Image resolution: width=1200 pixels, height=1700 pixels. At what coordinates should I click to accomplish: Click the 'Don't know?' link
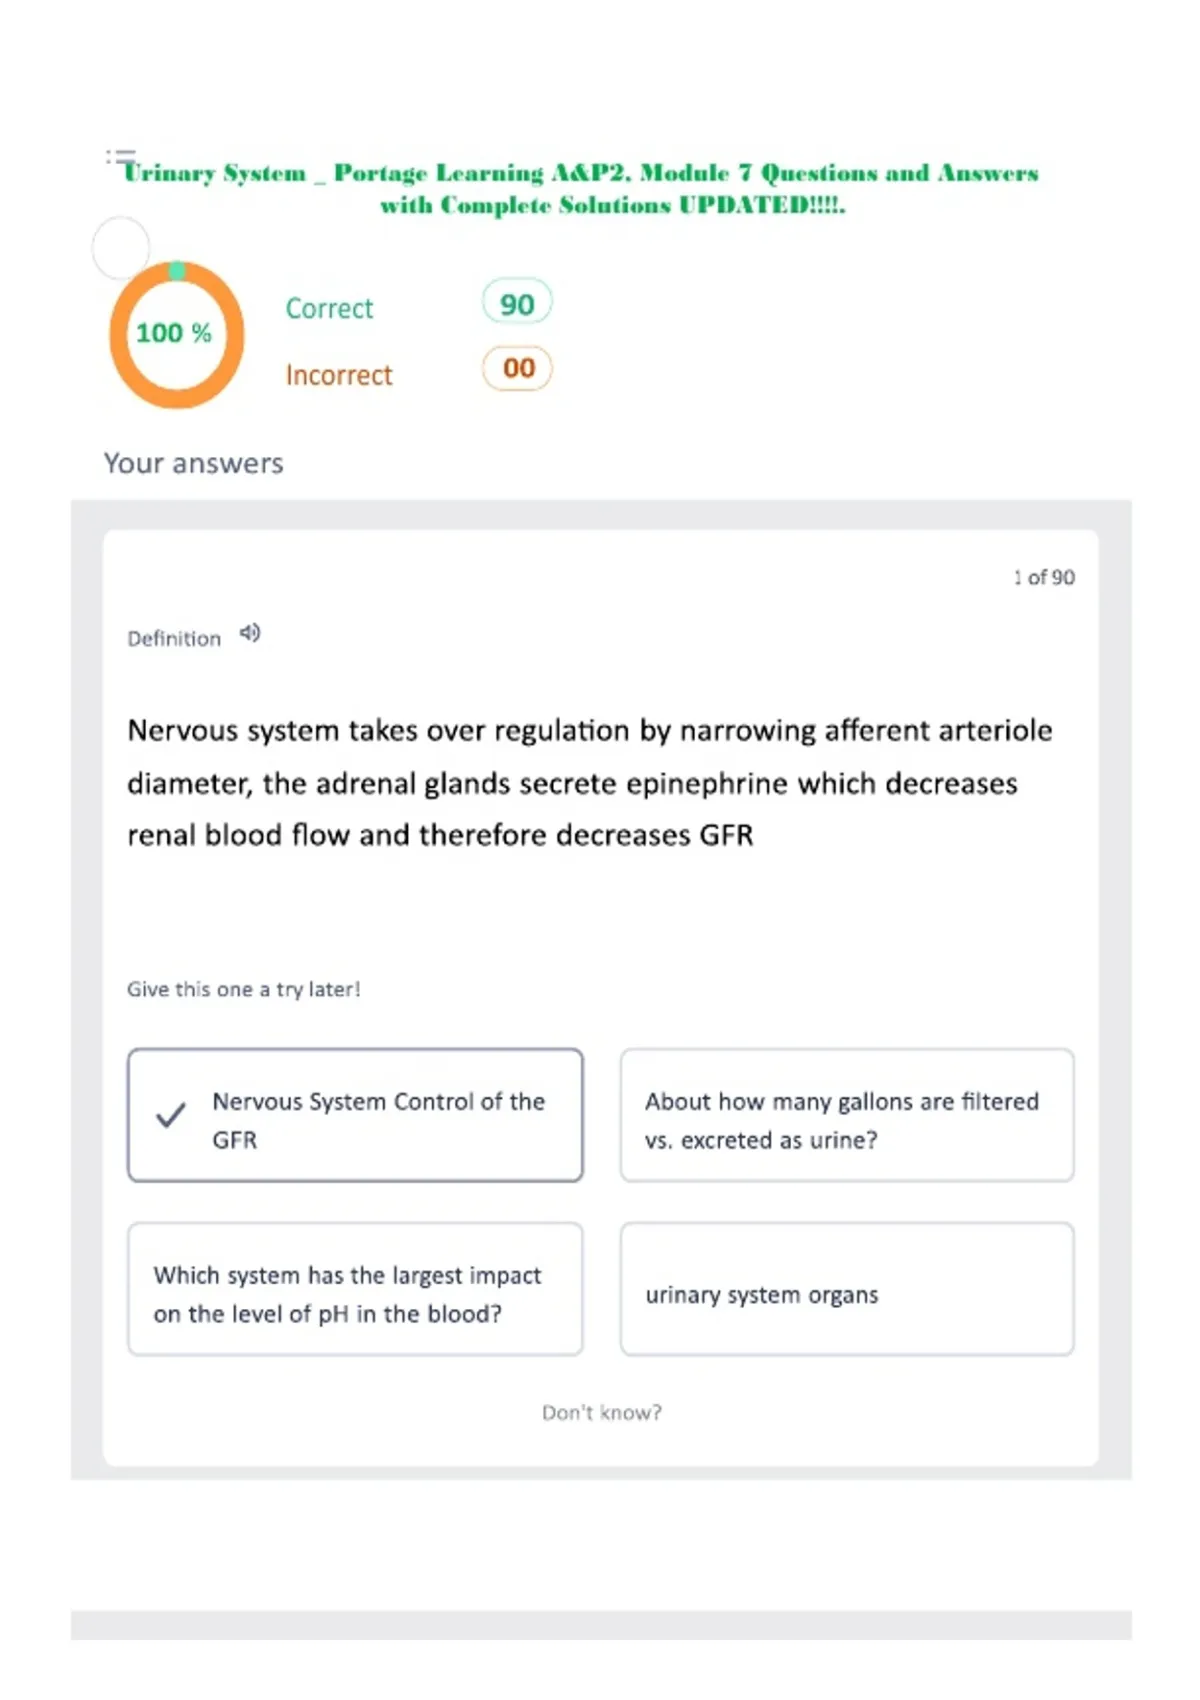click(x=602, y=1412)
